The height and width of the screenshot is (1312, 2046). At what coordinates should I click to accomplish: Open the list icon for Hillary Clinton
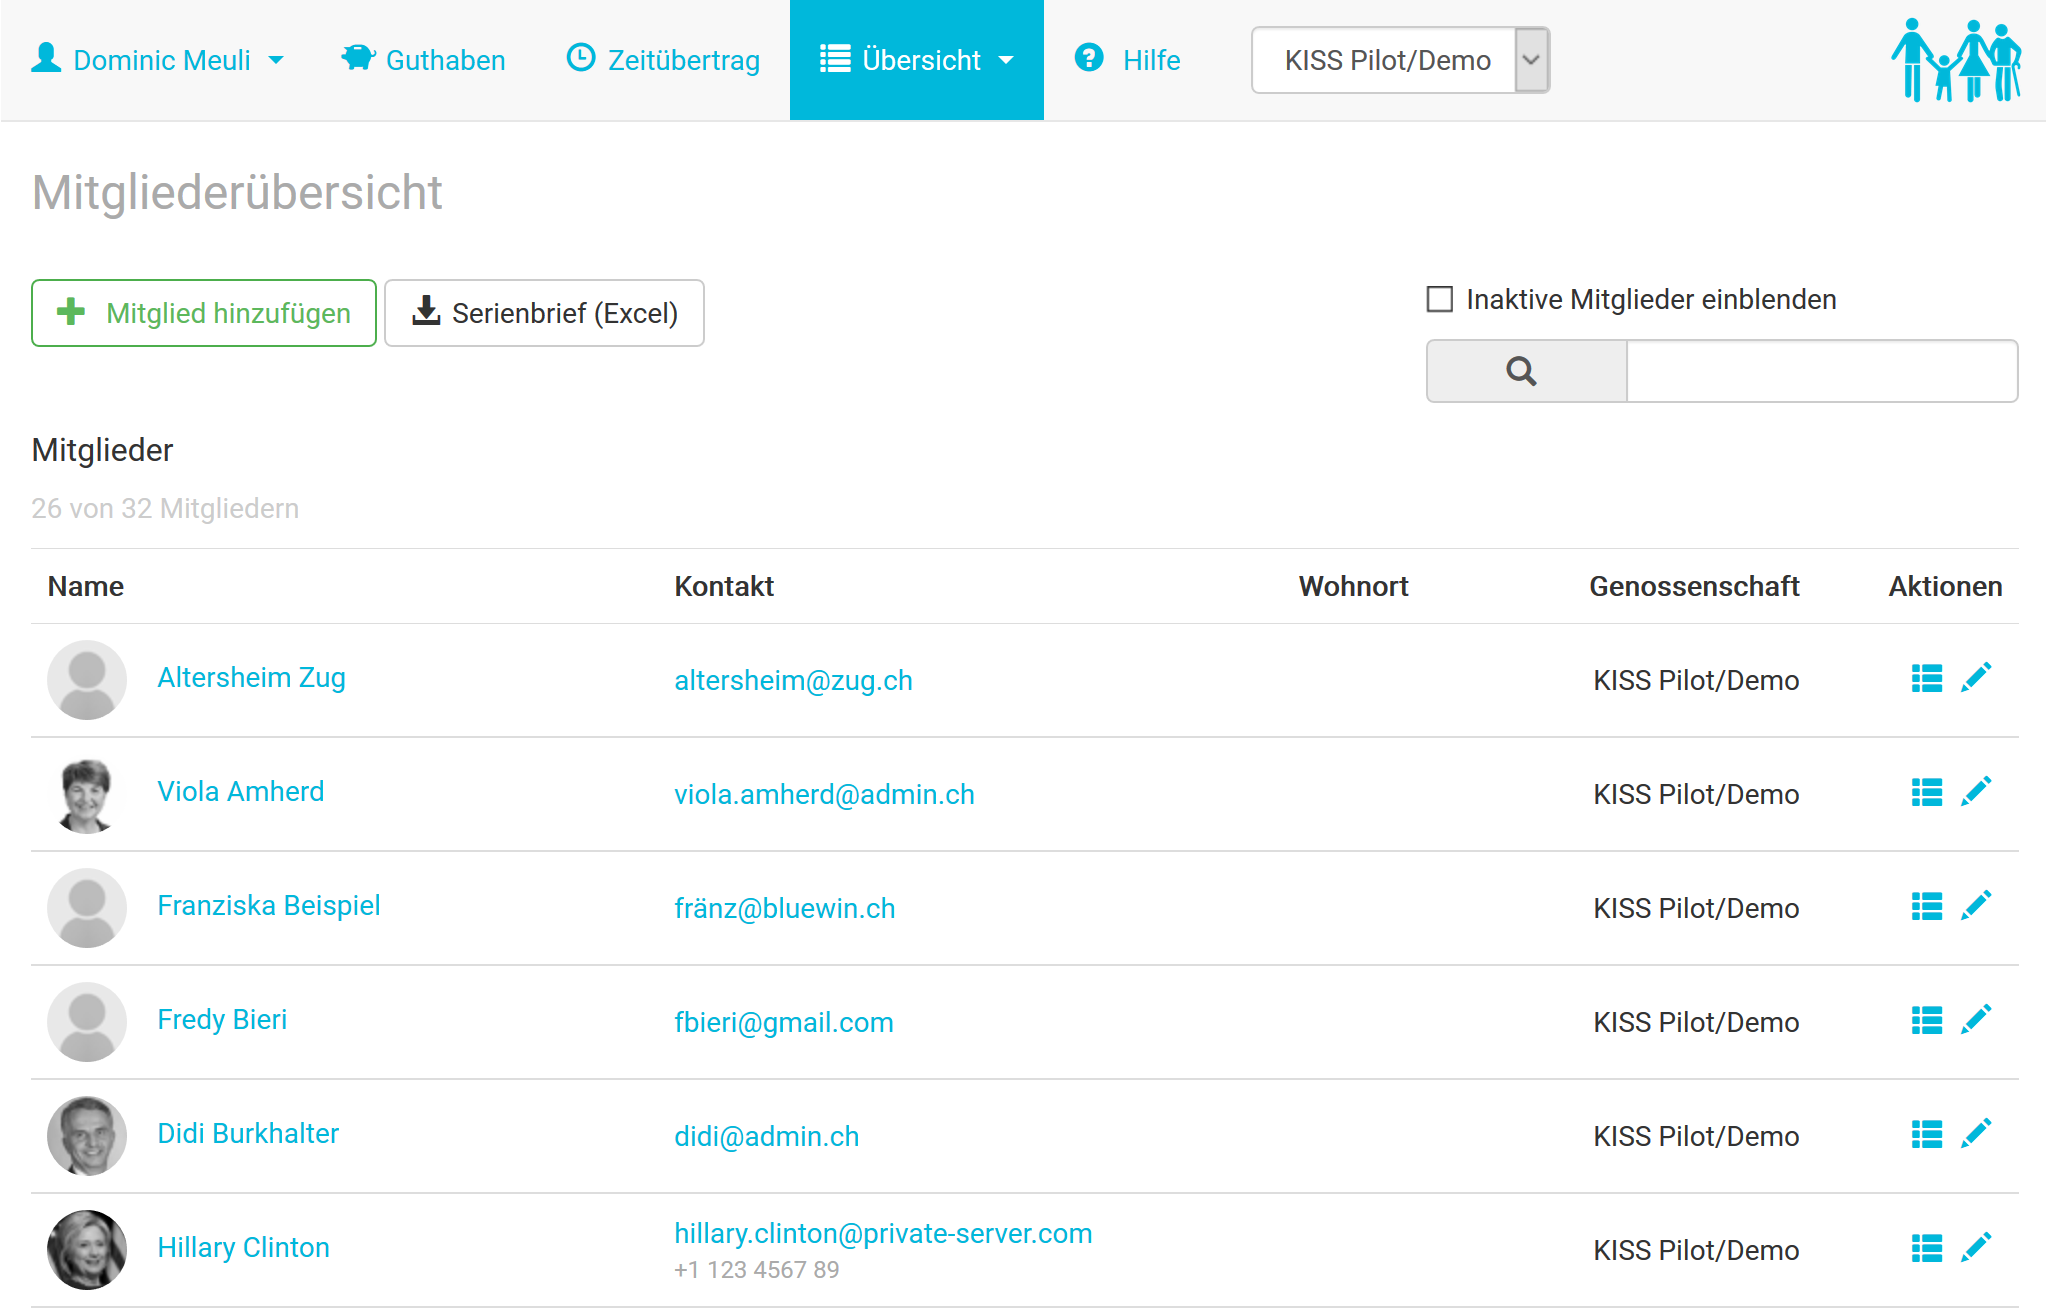point(1926,1249)
